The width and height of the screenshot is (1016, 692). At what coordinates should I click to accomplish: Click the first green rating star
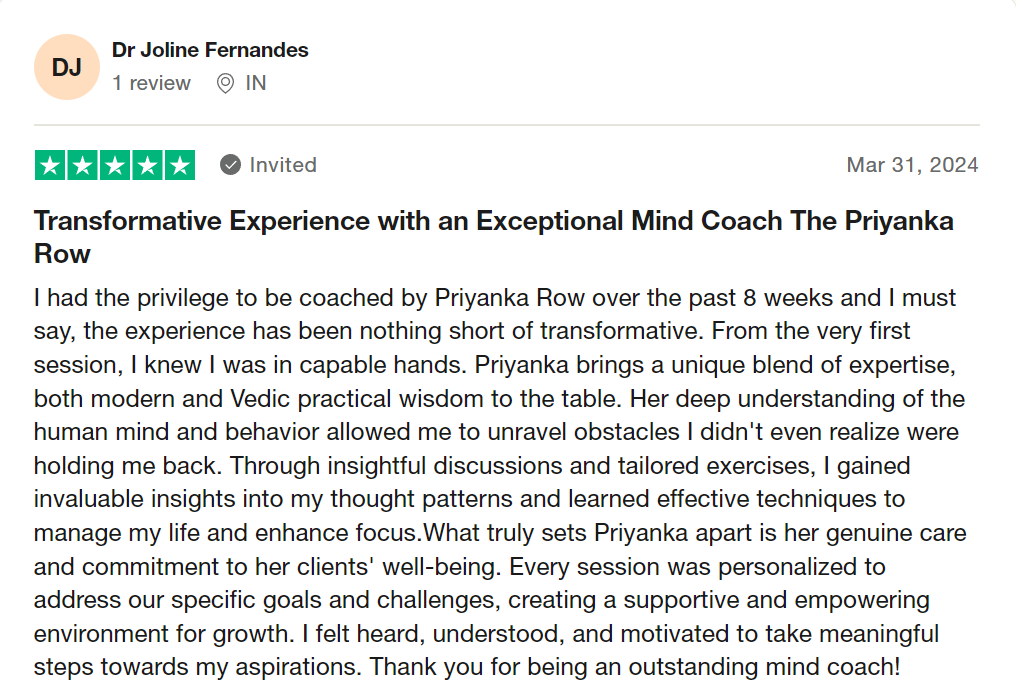click(x=50, y=165)
